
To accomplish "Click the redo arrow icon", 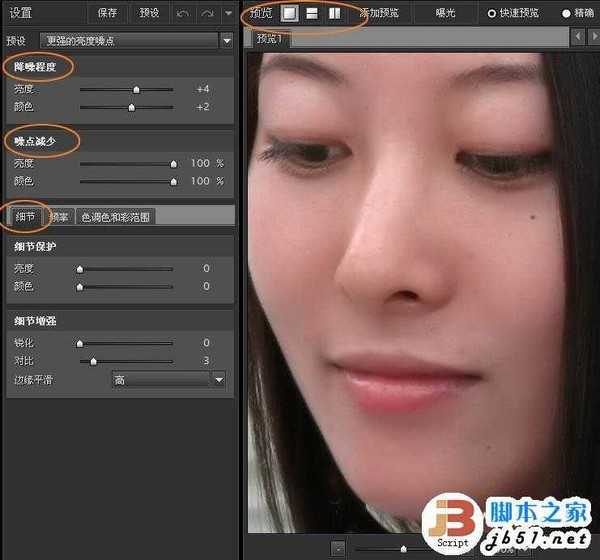I will tap(207, 13).
